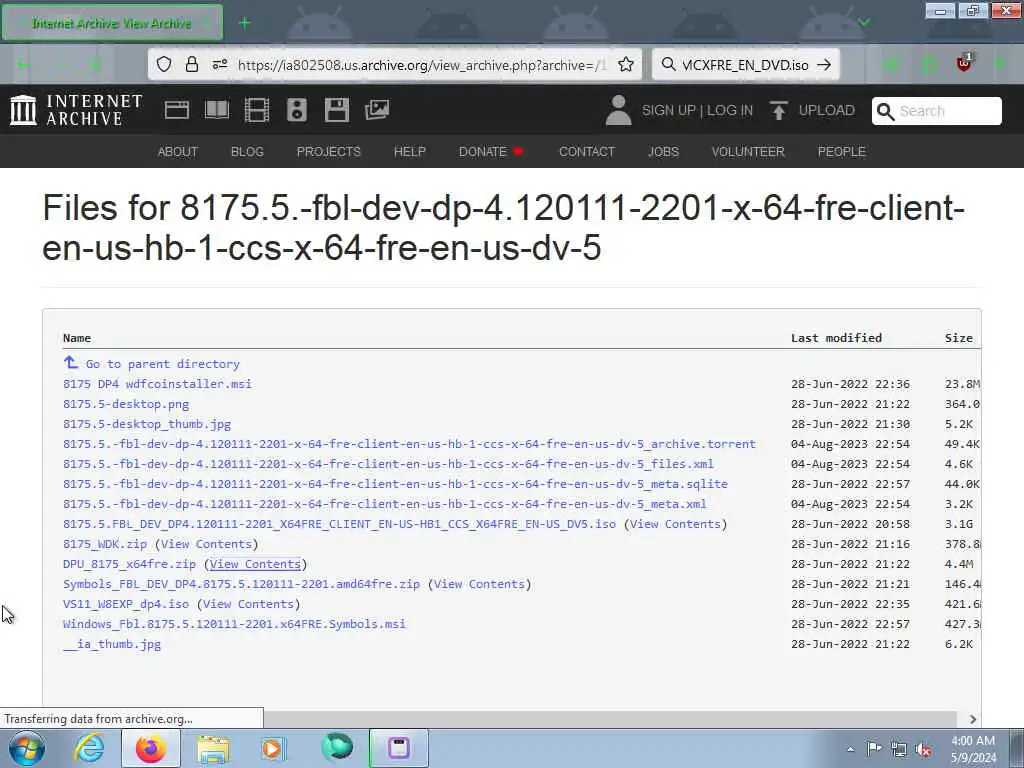
Task: Select the Internet Archive: View Archive tab
Action: [x=112, y=23]
